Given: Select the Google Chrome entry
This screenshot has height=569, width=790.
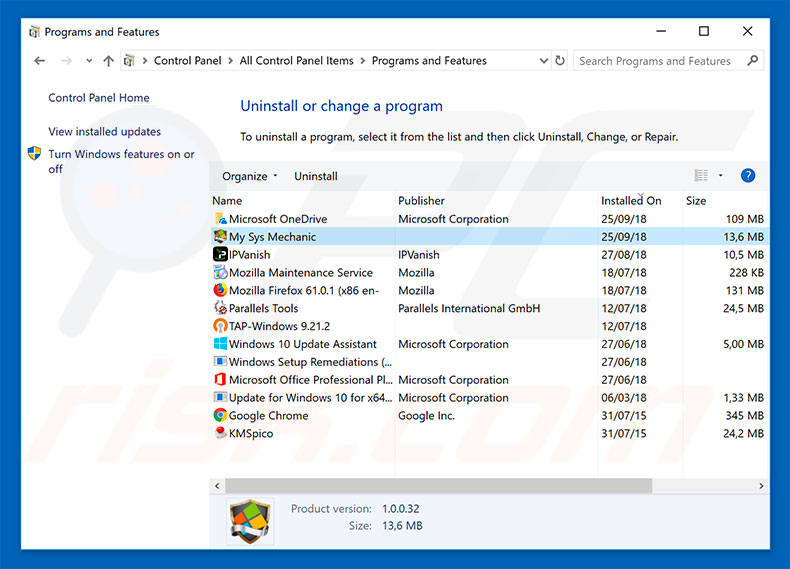Looking at the screenshot, I should [489, 415].
